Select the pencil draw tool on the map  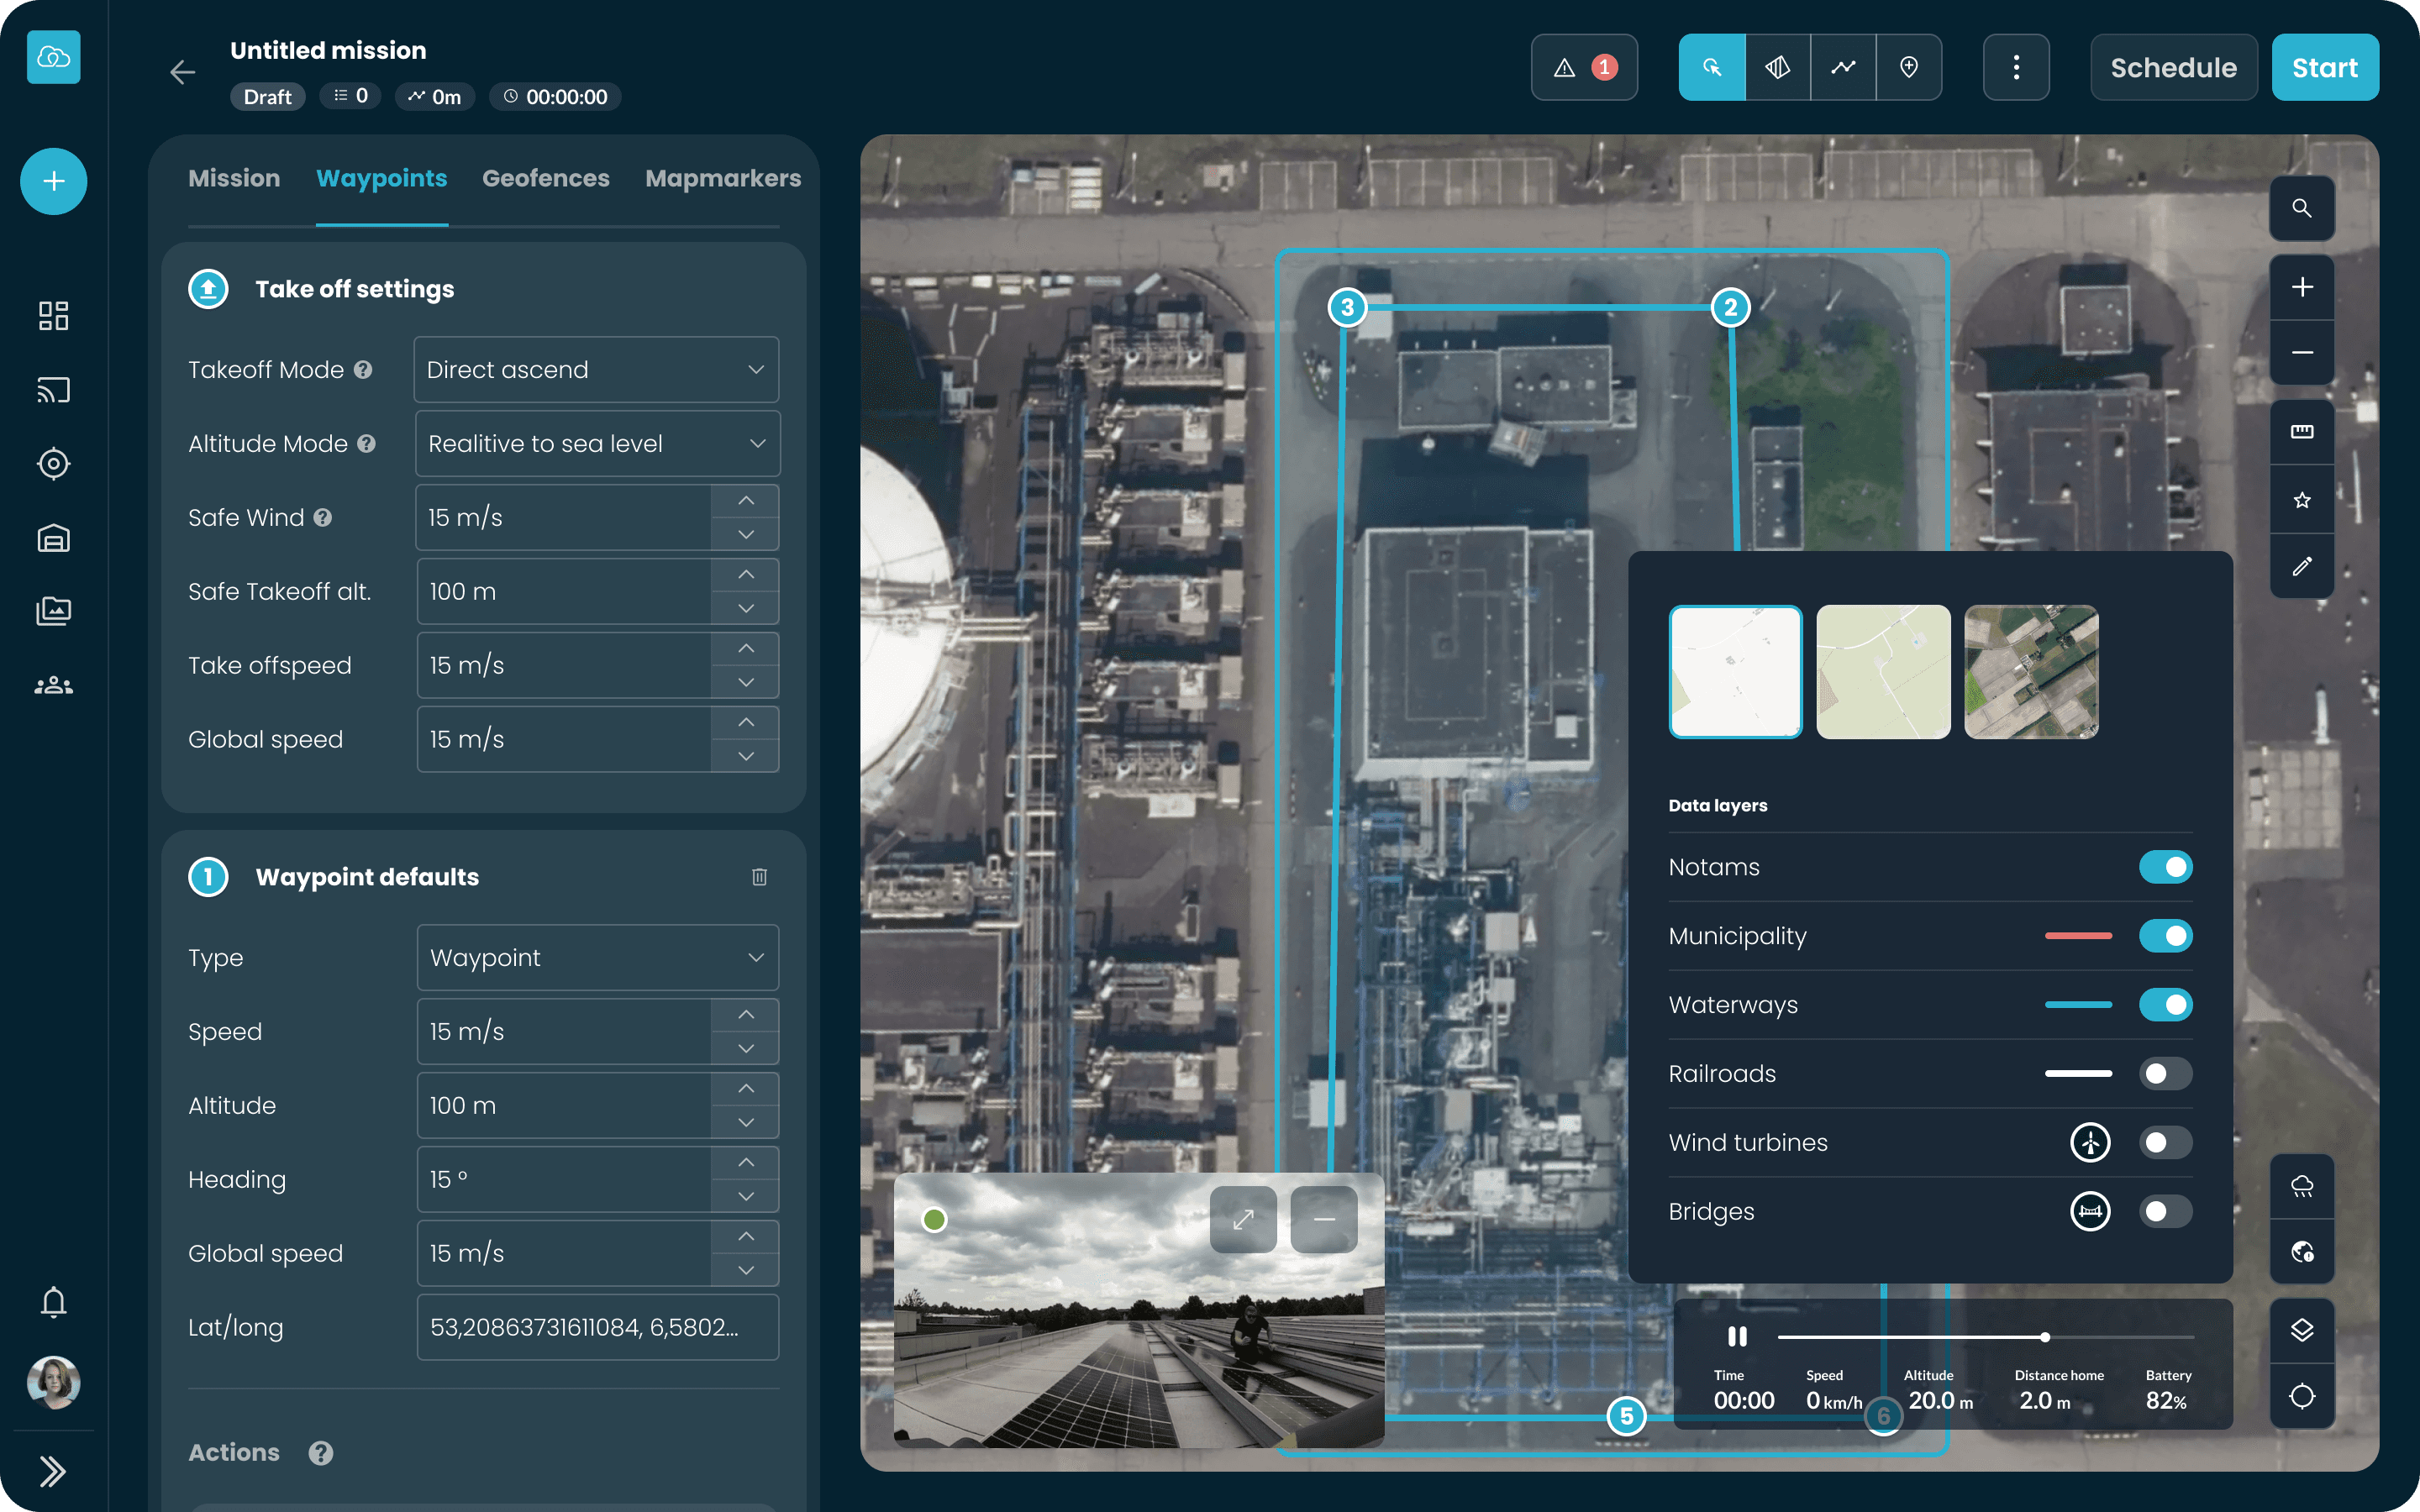pos(2302,567)
